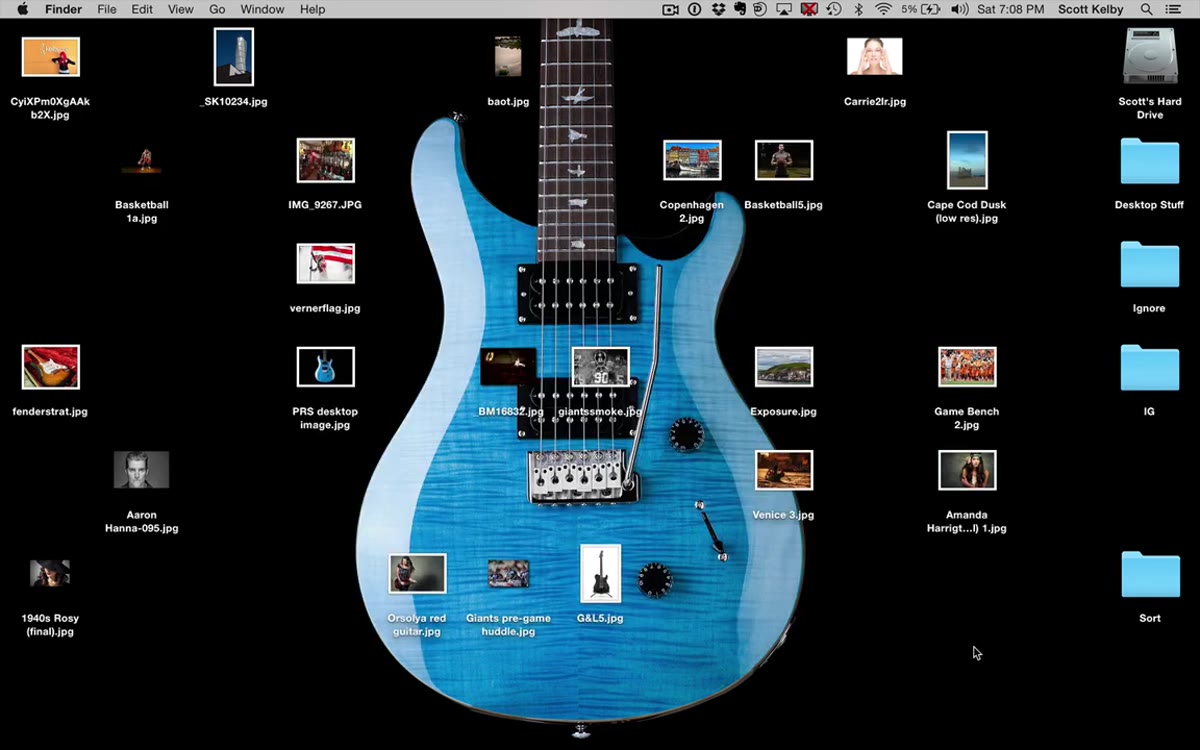
Task: Select the IG folder
Action: click(1150, 367)
